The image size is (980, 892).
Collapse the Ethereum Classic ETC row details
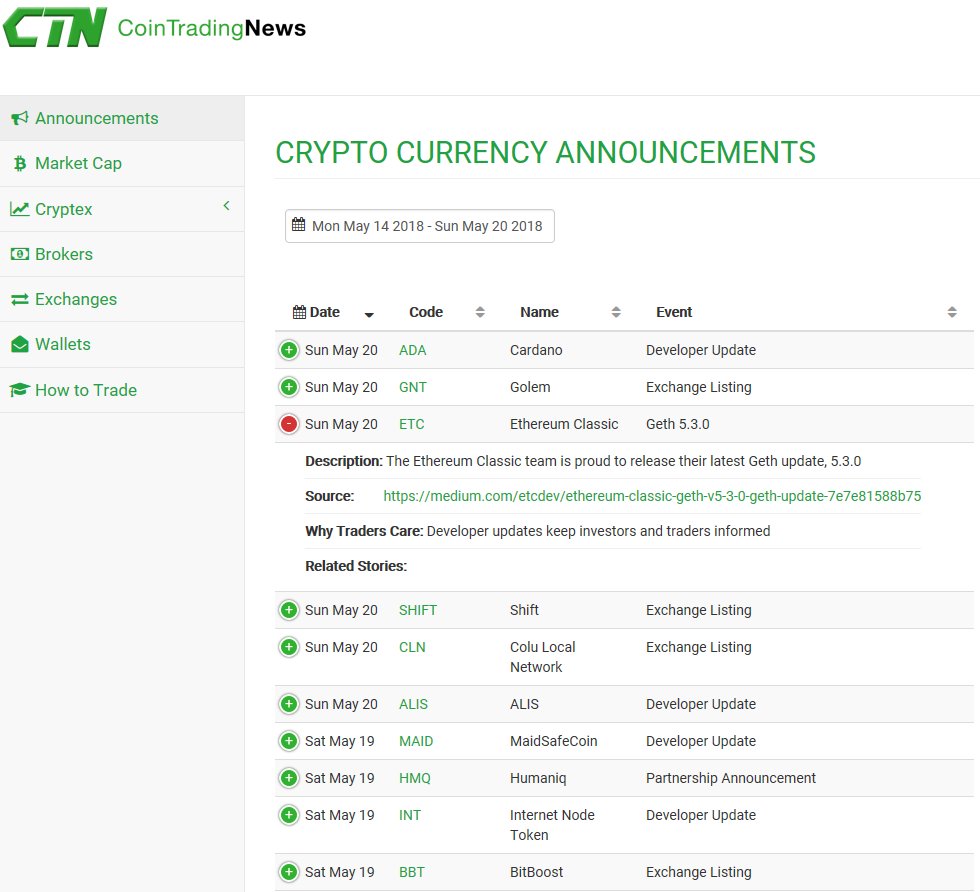coord(289,424)
